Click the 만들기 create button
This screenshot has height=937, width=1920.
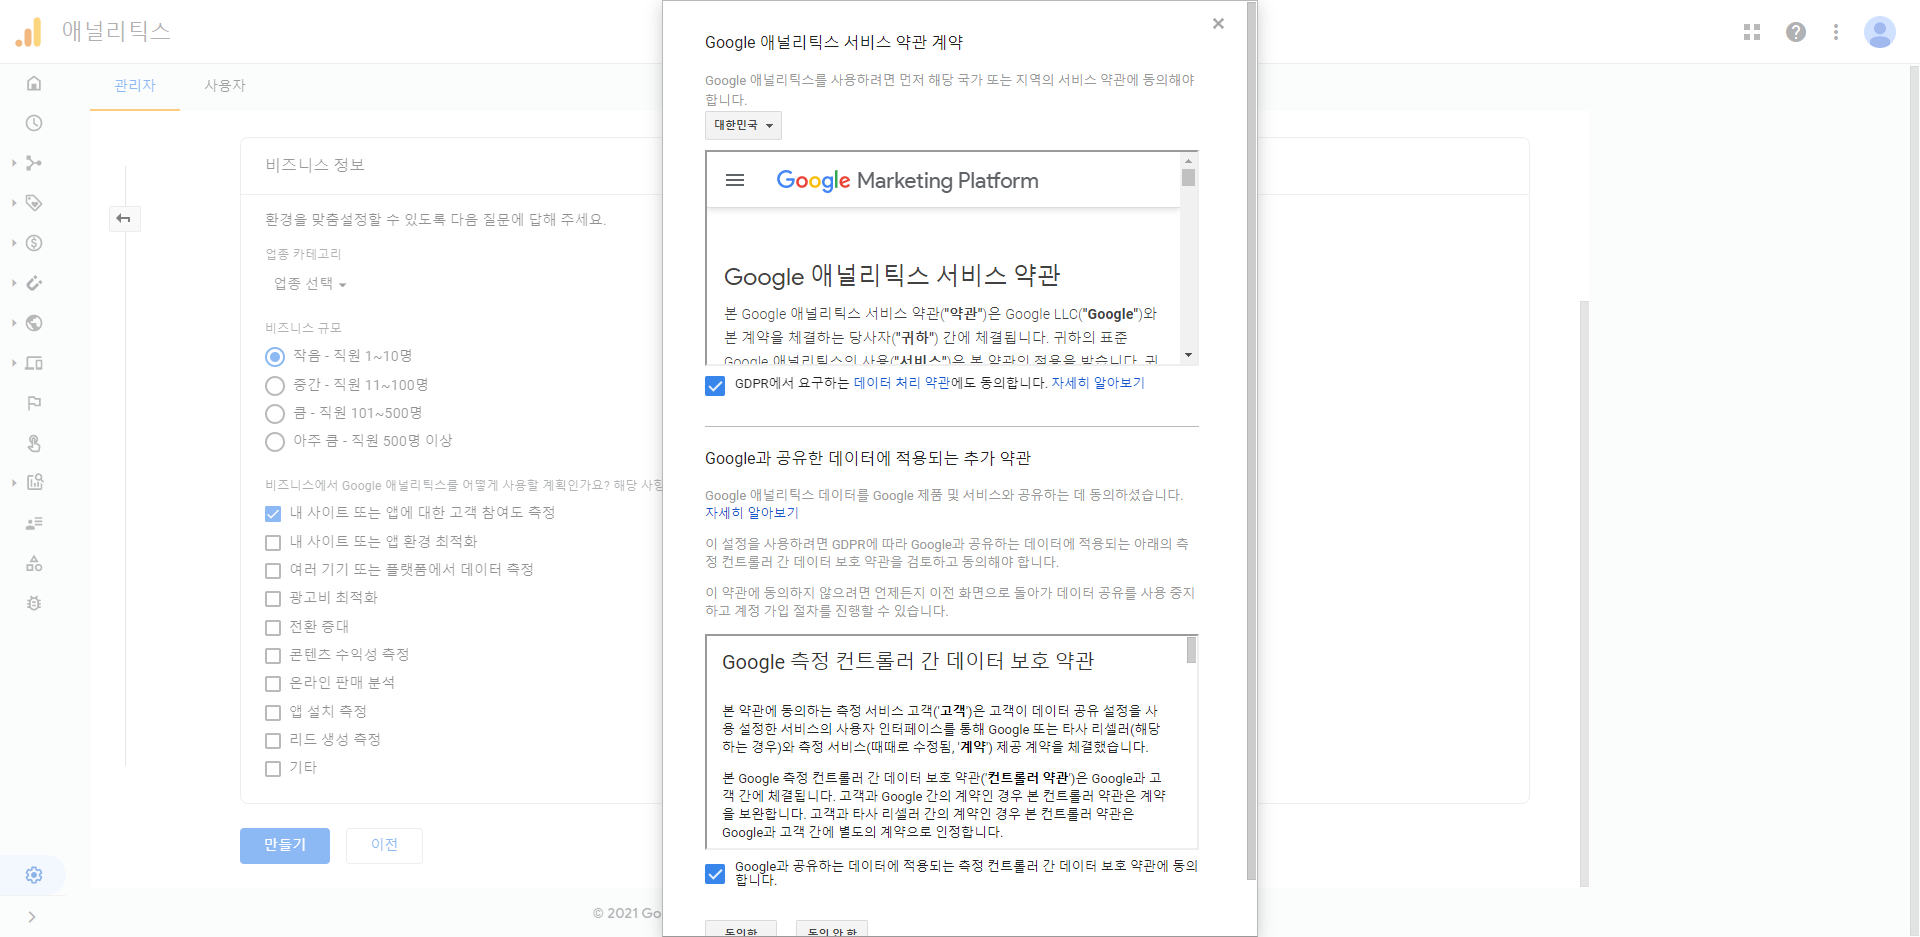tap(285, 845)
